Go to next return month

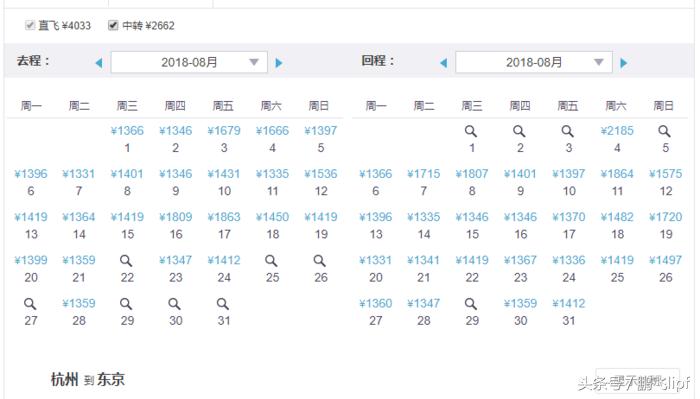[x=624, y=63]
